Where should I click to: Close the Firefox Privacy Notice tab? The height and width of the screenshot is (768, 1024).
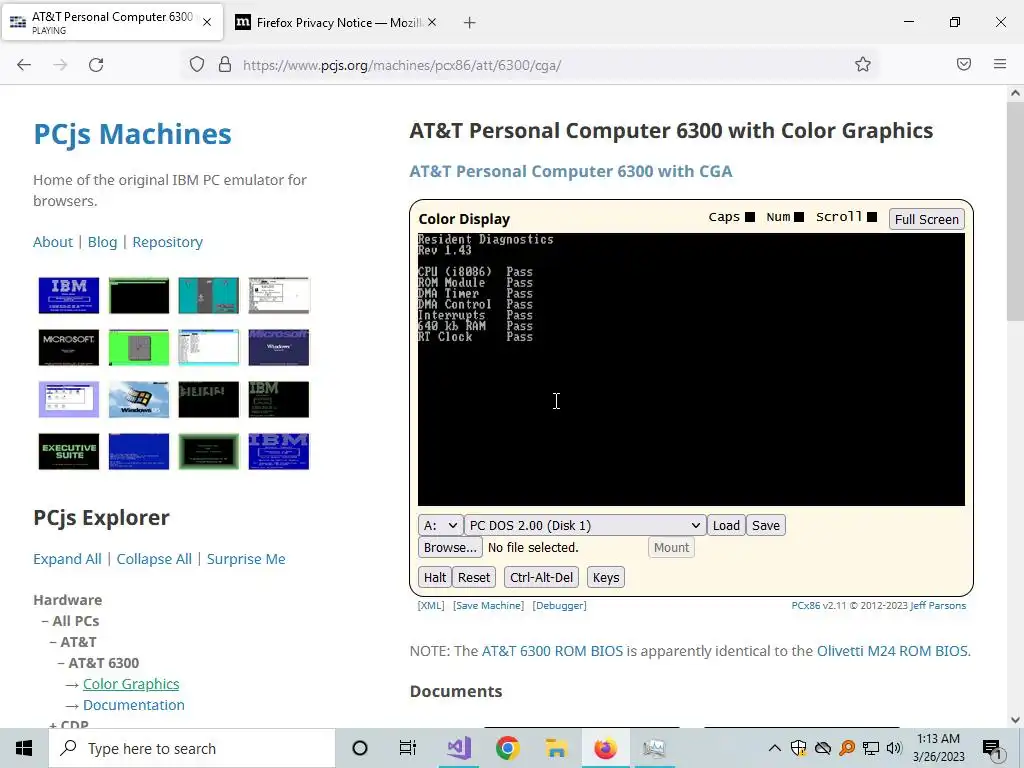click(432, 22)
